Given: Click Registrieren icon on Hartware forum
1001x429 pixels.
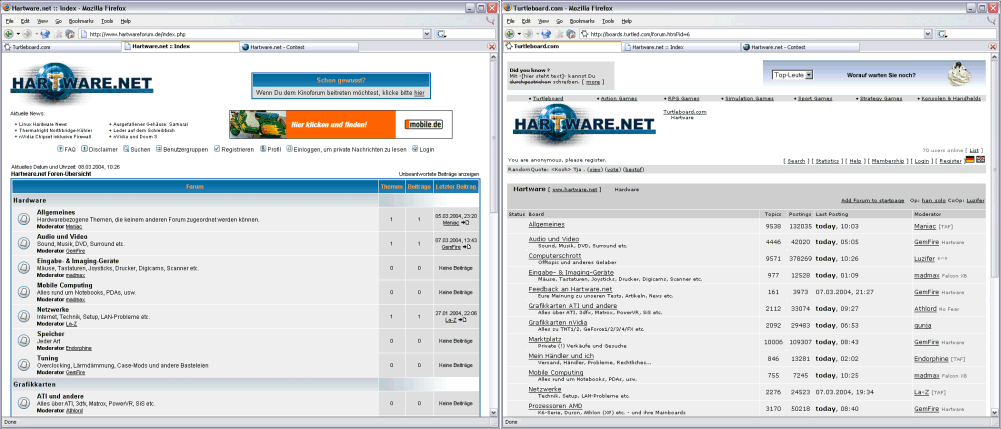Looking at the screenshot, I should [217, 149].
